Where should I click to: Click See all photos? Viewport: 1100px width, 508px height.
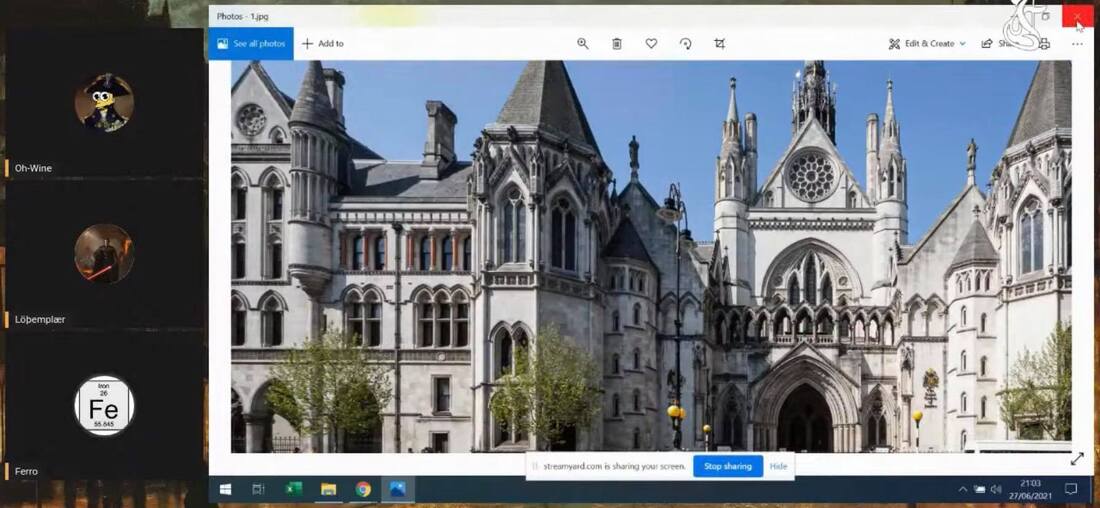(x=251, y=44)
